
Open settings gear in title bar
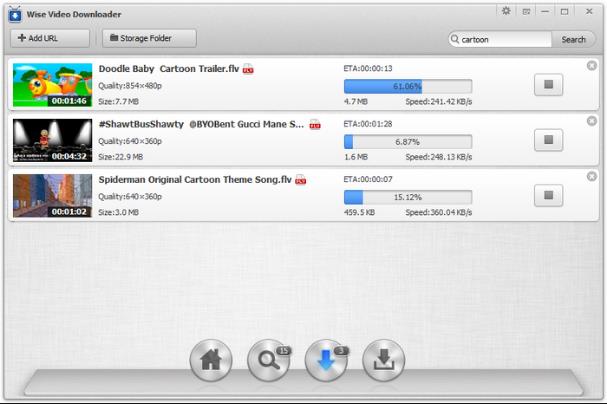pyautogui.click(x=506, y=11)
